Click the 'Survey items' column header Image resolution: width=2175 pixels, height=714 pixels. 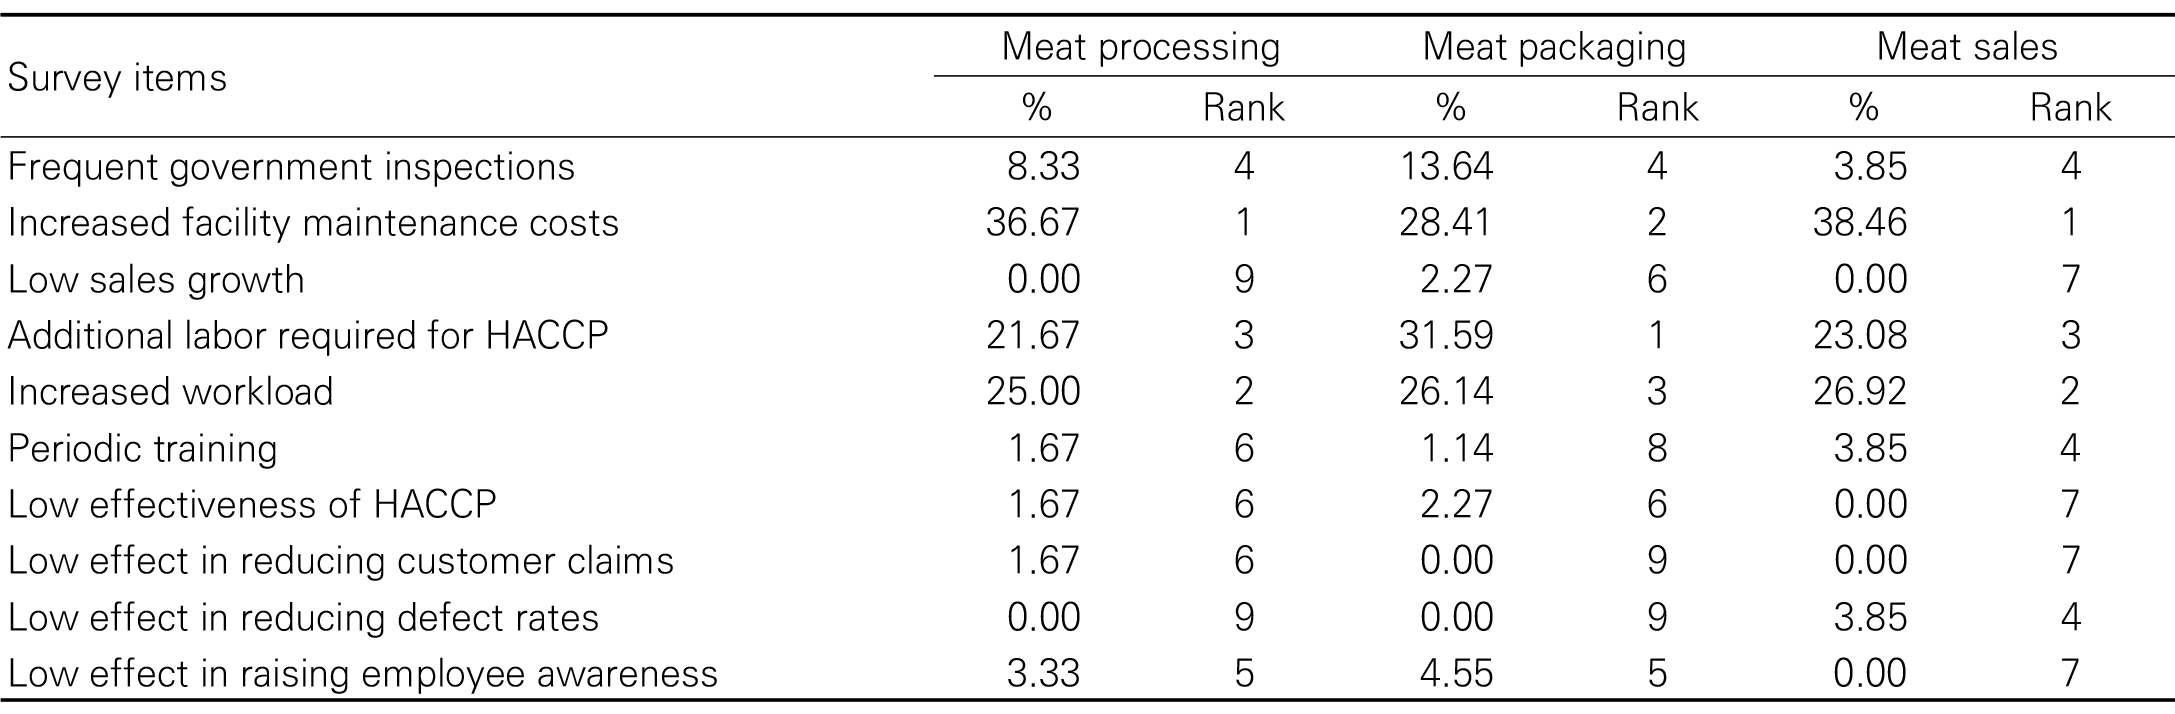tap(117, 78)
